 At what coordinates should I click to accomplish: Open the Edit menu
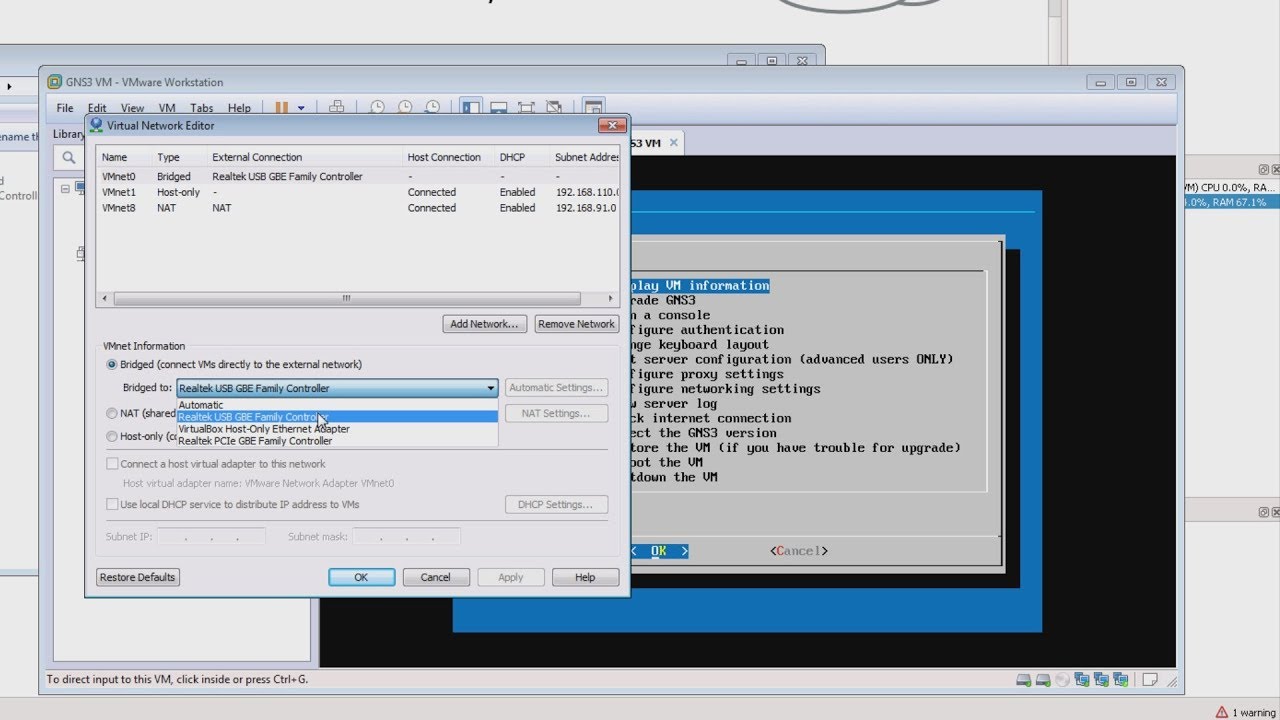[x=97, y=108]
